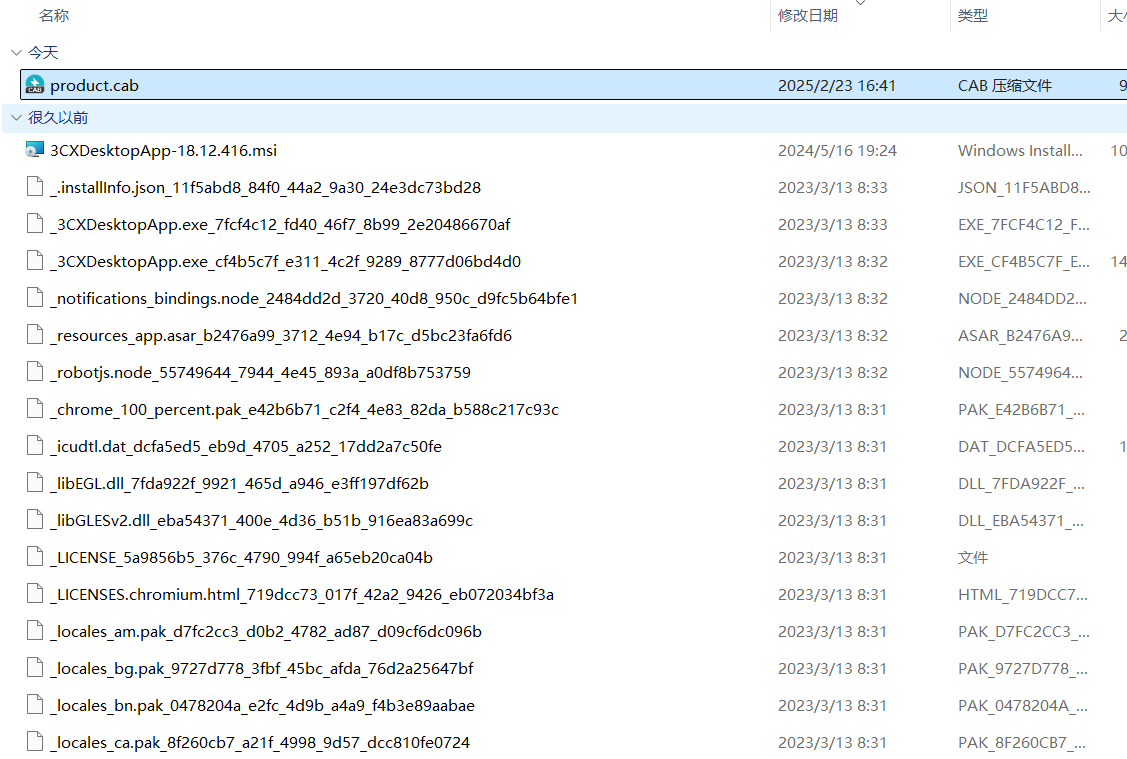
Task: Click the type cell EXE_CF4B5C7F_E...
Action: pos(1024,262)
